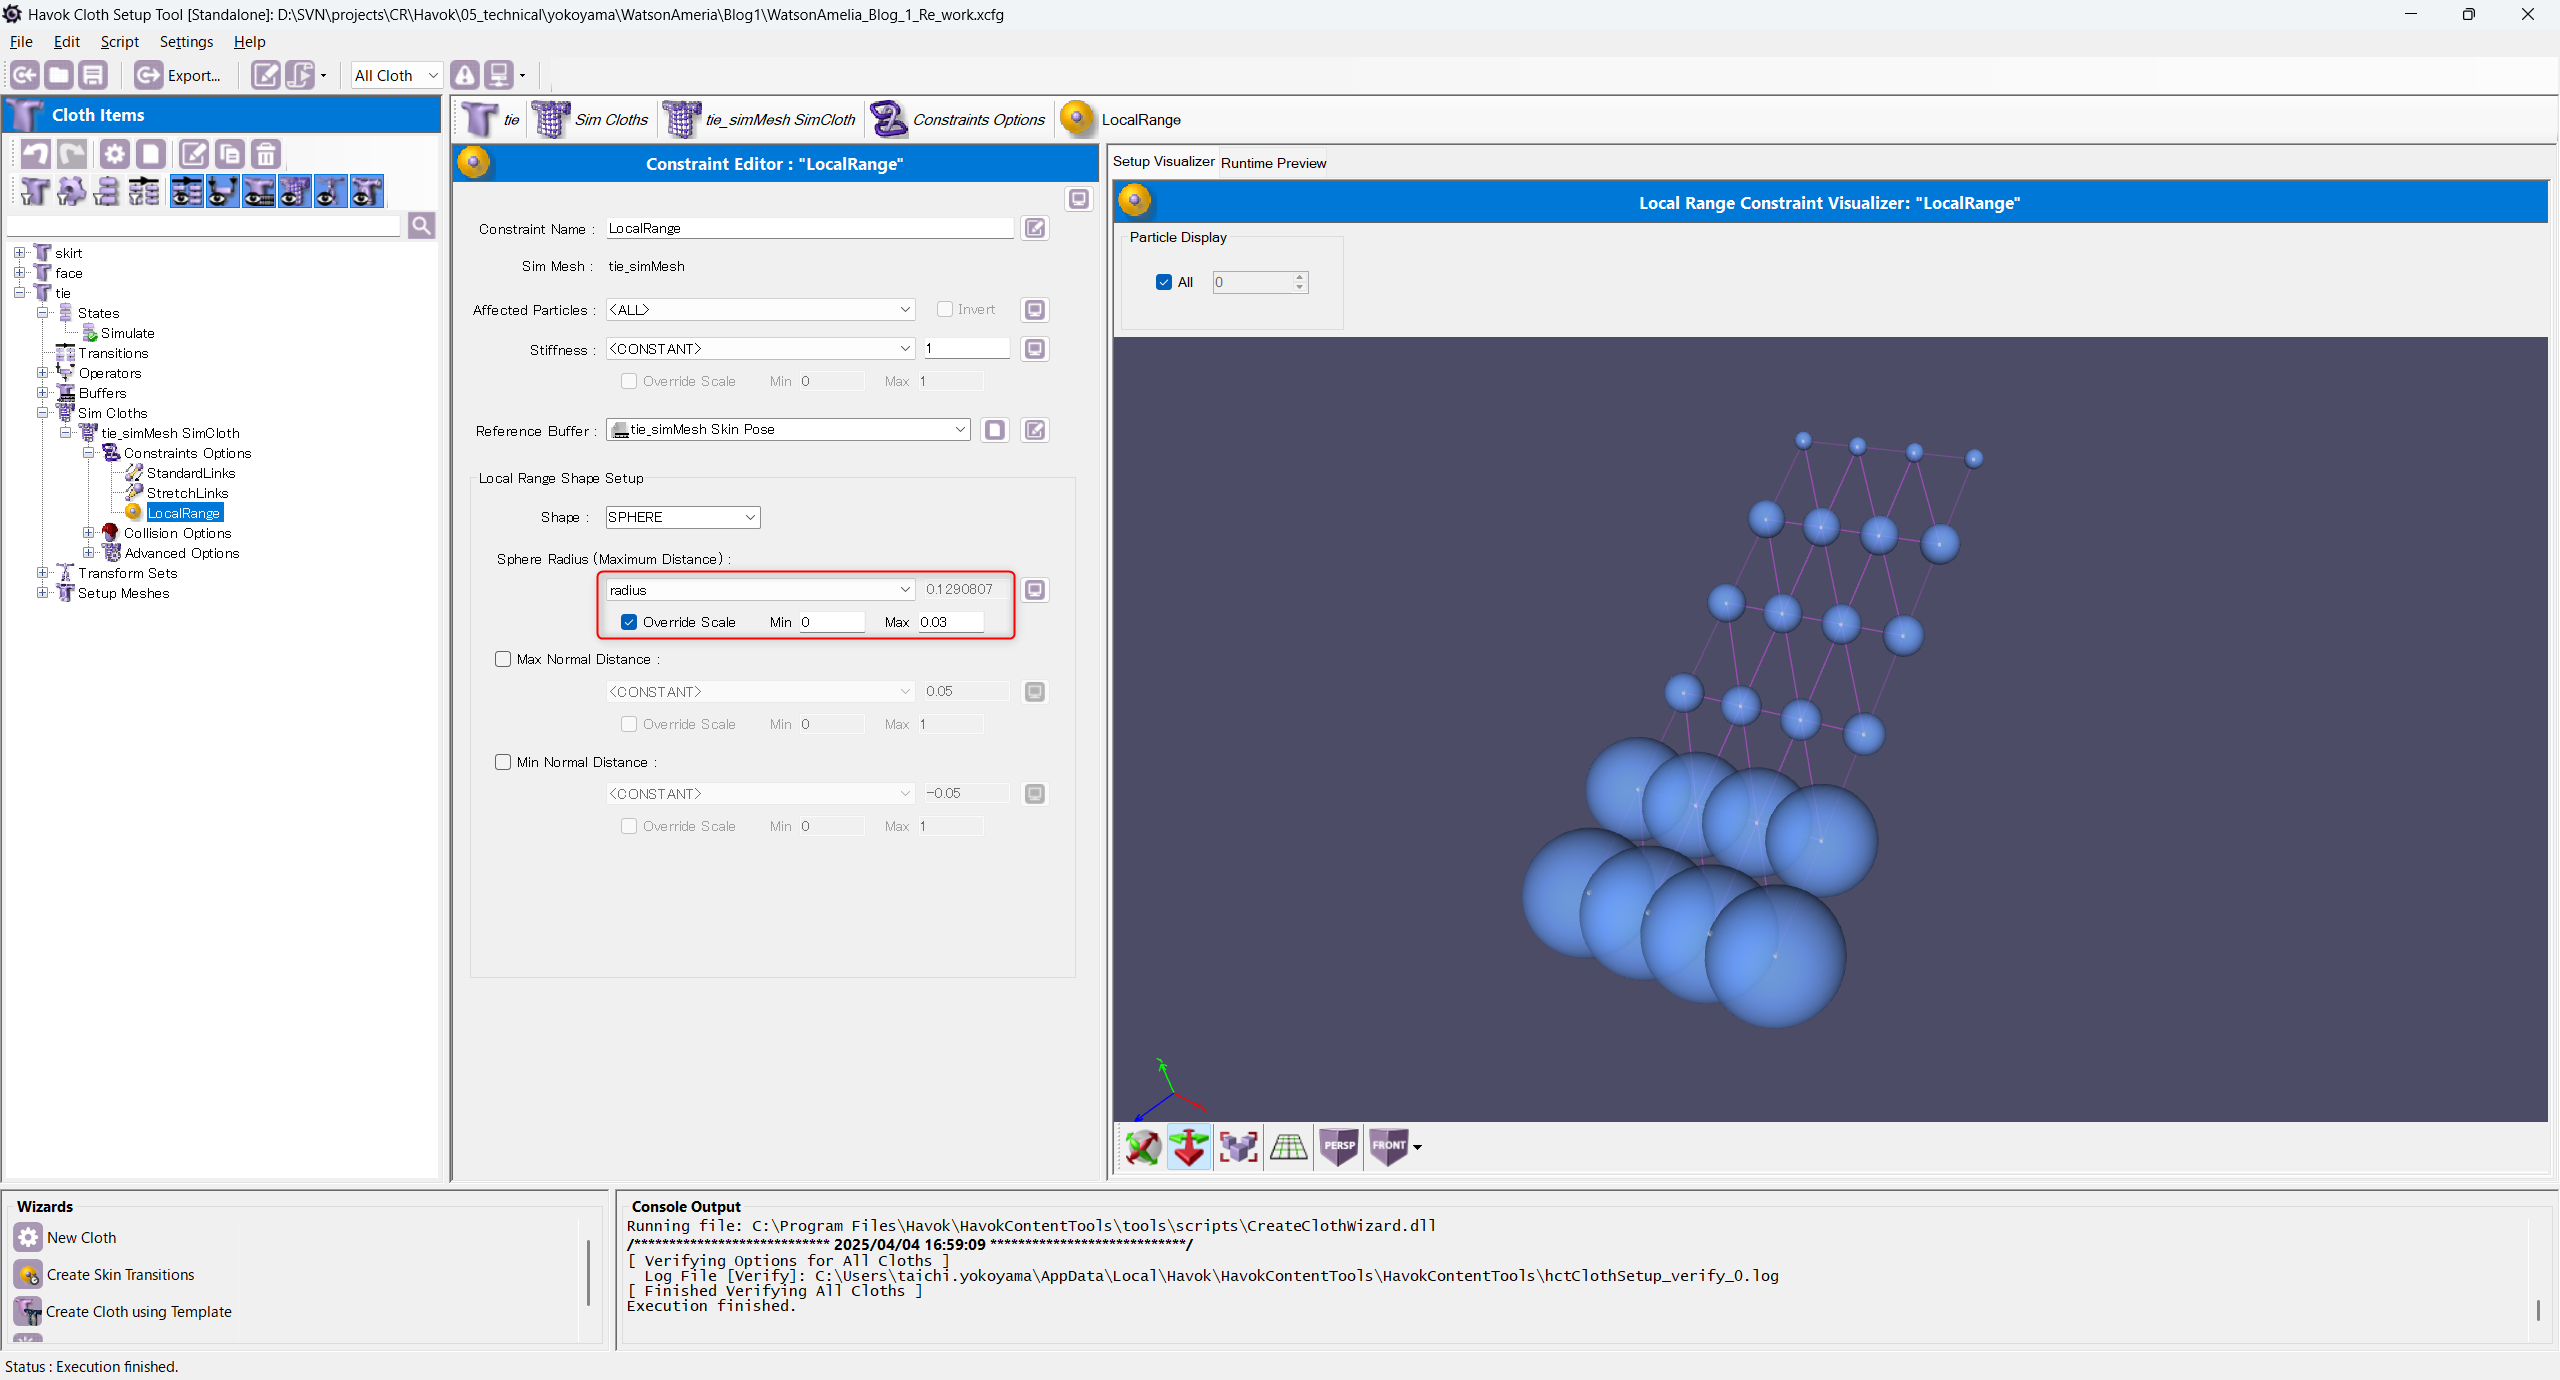
Task: Open the FRONT view dropdown arrow
Action: coord(1417,1147)
